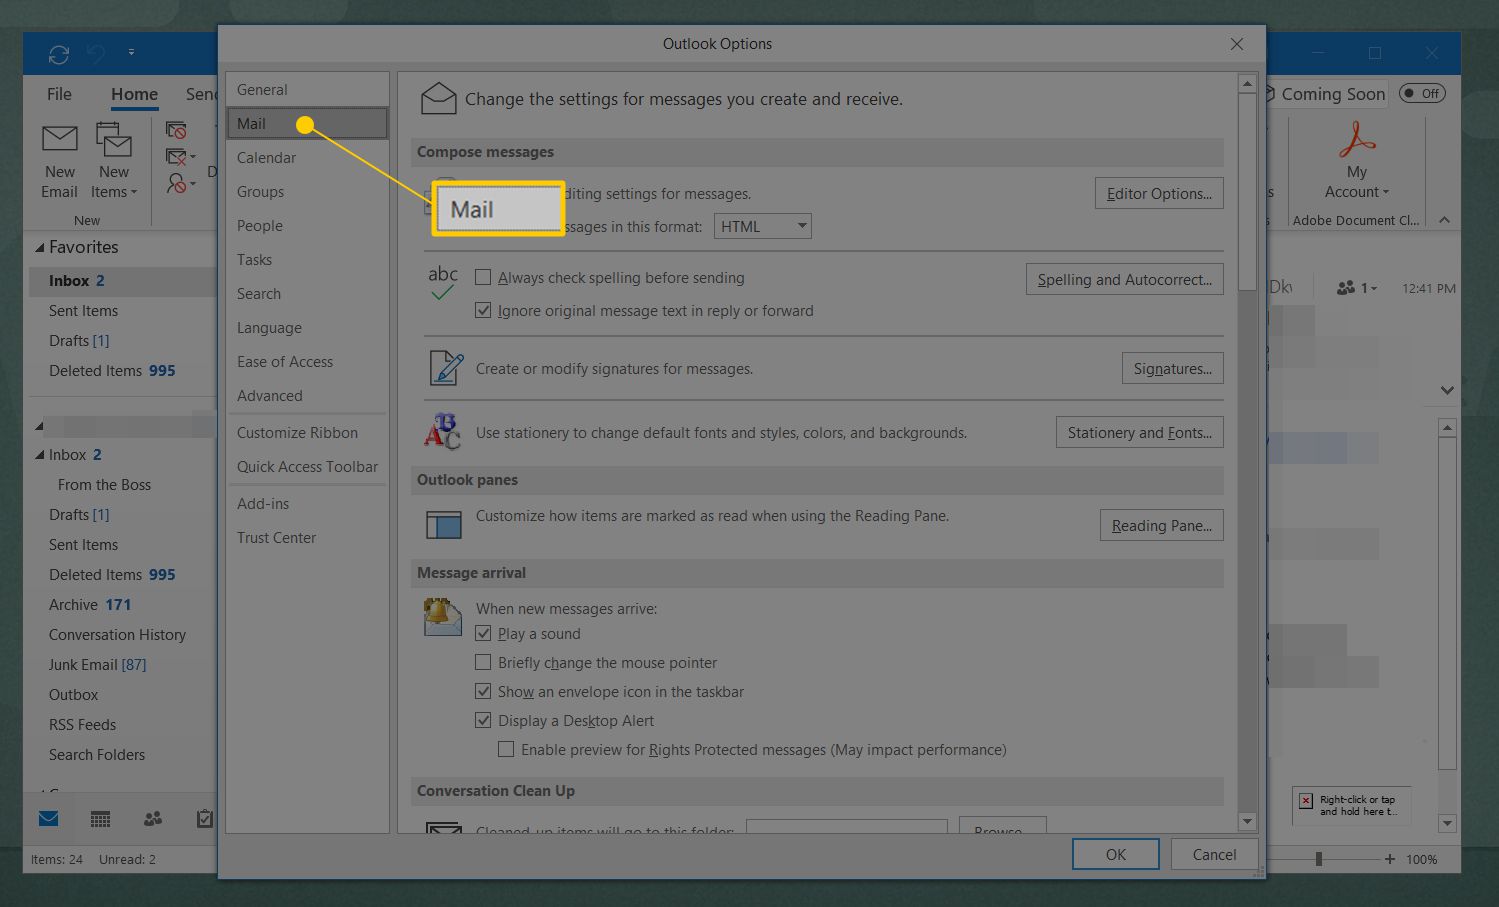The image size is (1499, 907).
Task: Click the Clean Up envelope icon in ribbon
Action: click(x=176, y=157)
